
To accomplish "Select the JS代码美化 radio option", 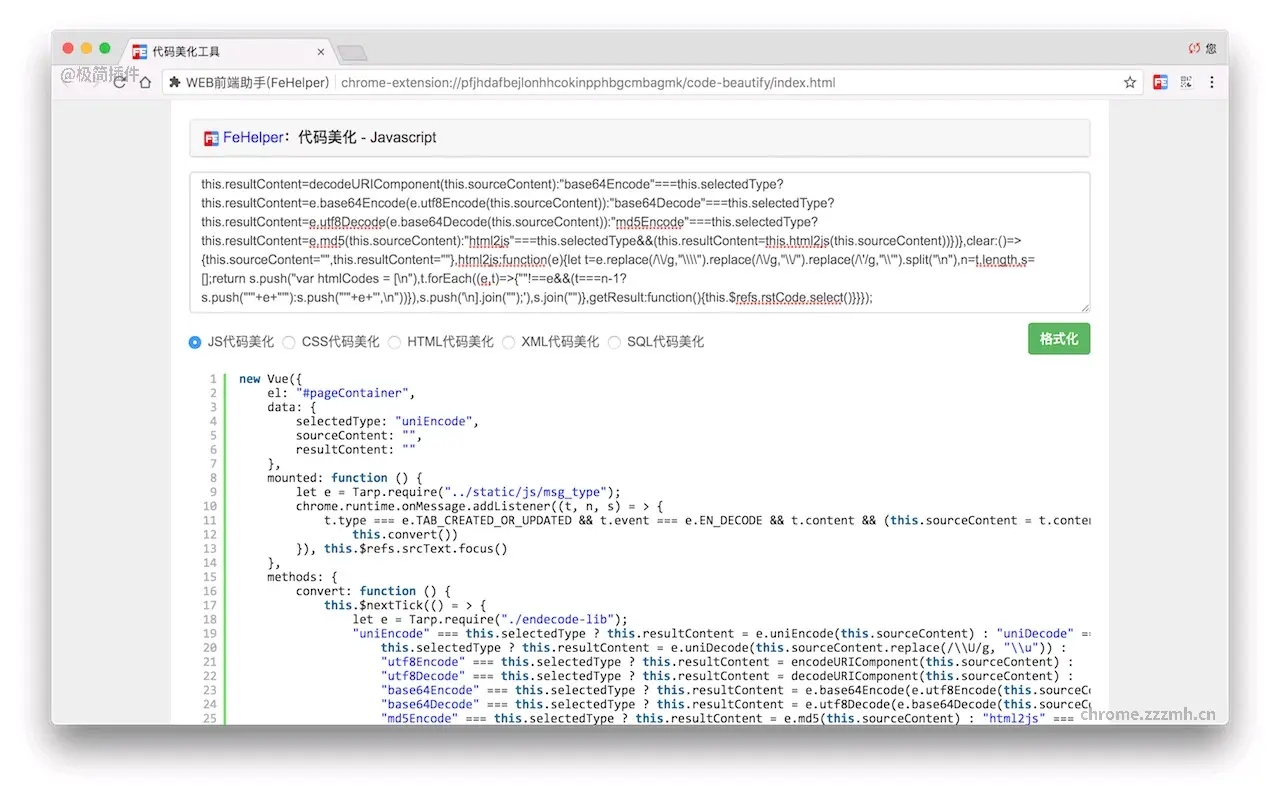I will pyautogui.click(x=195, y=342).
